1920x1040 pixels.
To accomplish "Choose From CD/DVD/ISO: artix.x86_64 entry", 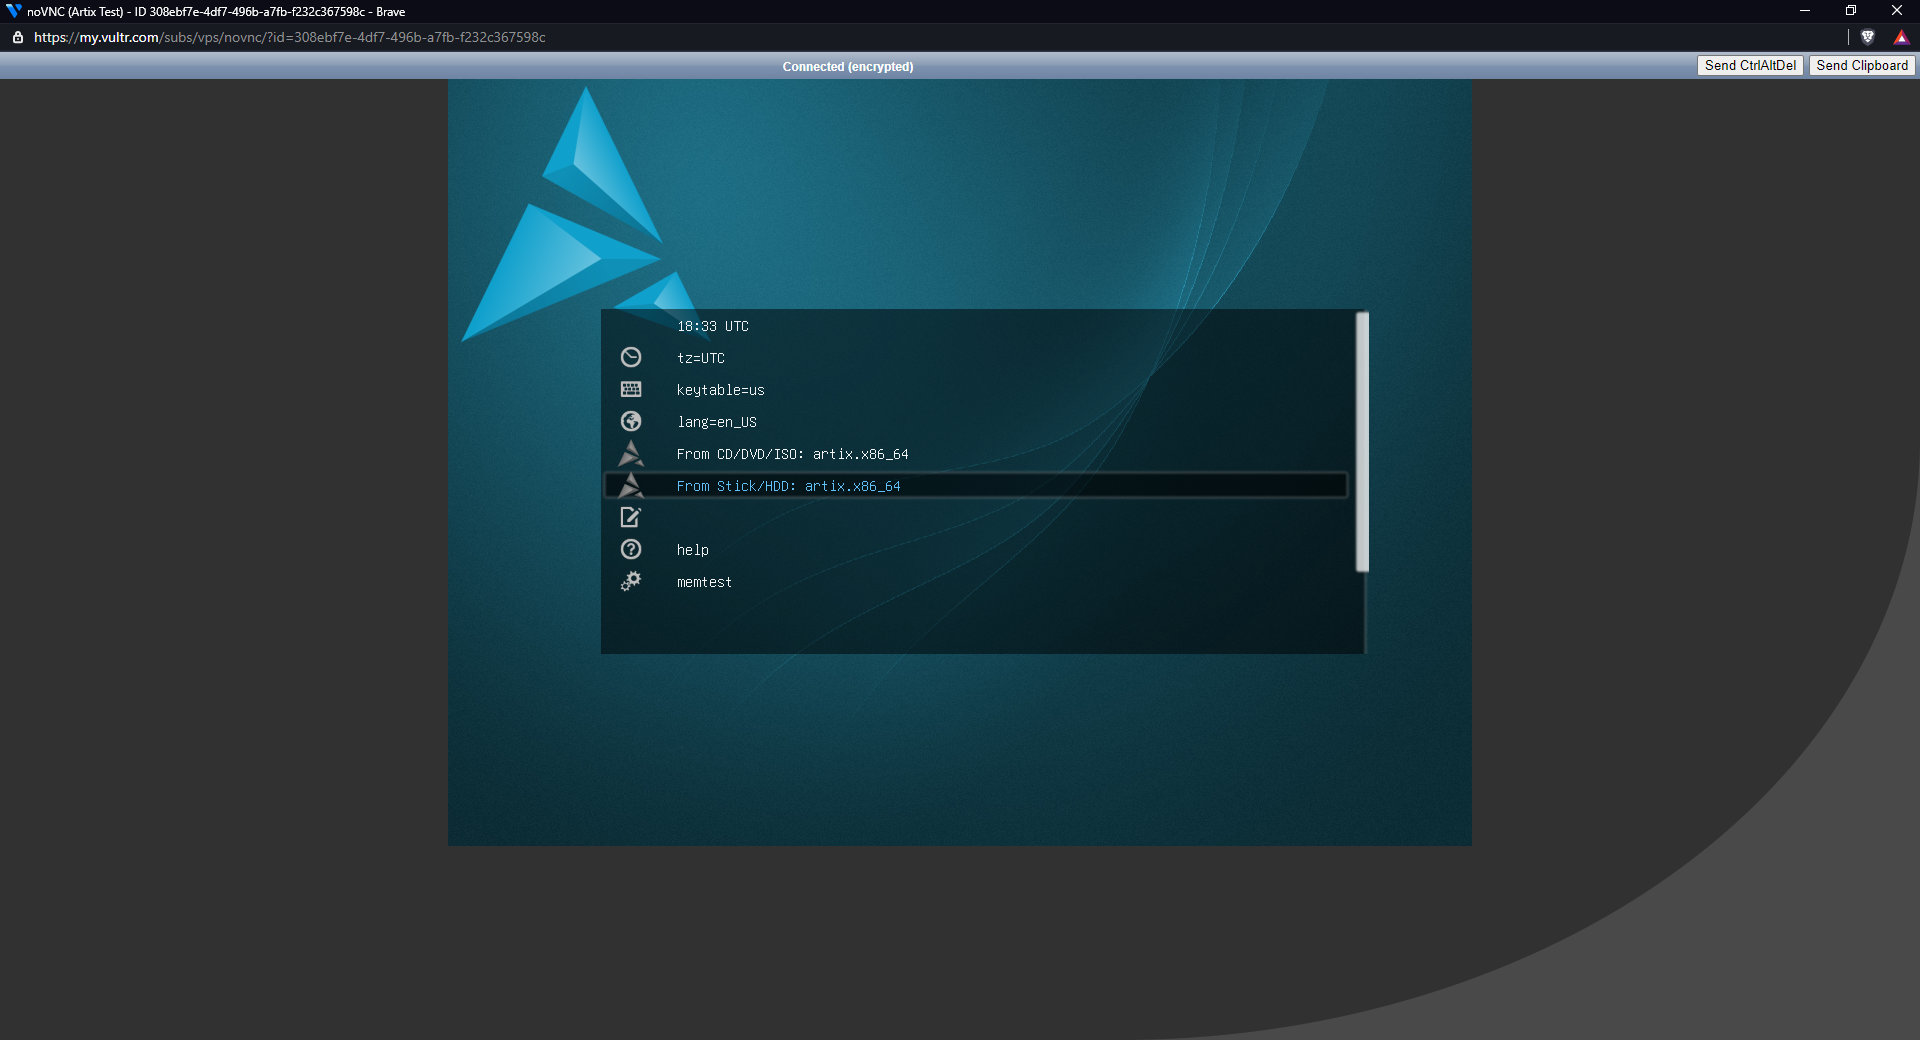I will (792, 454).
